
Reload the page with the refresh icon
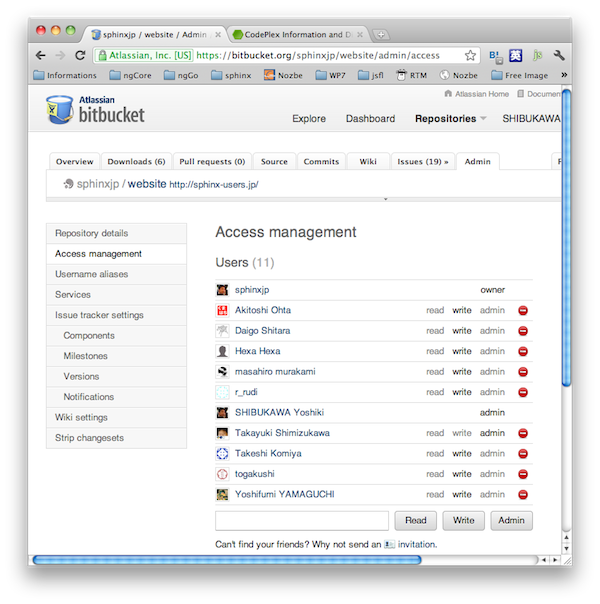80,55
